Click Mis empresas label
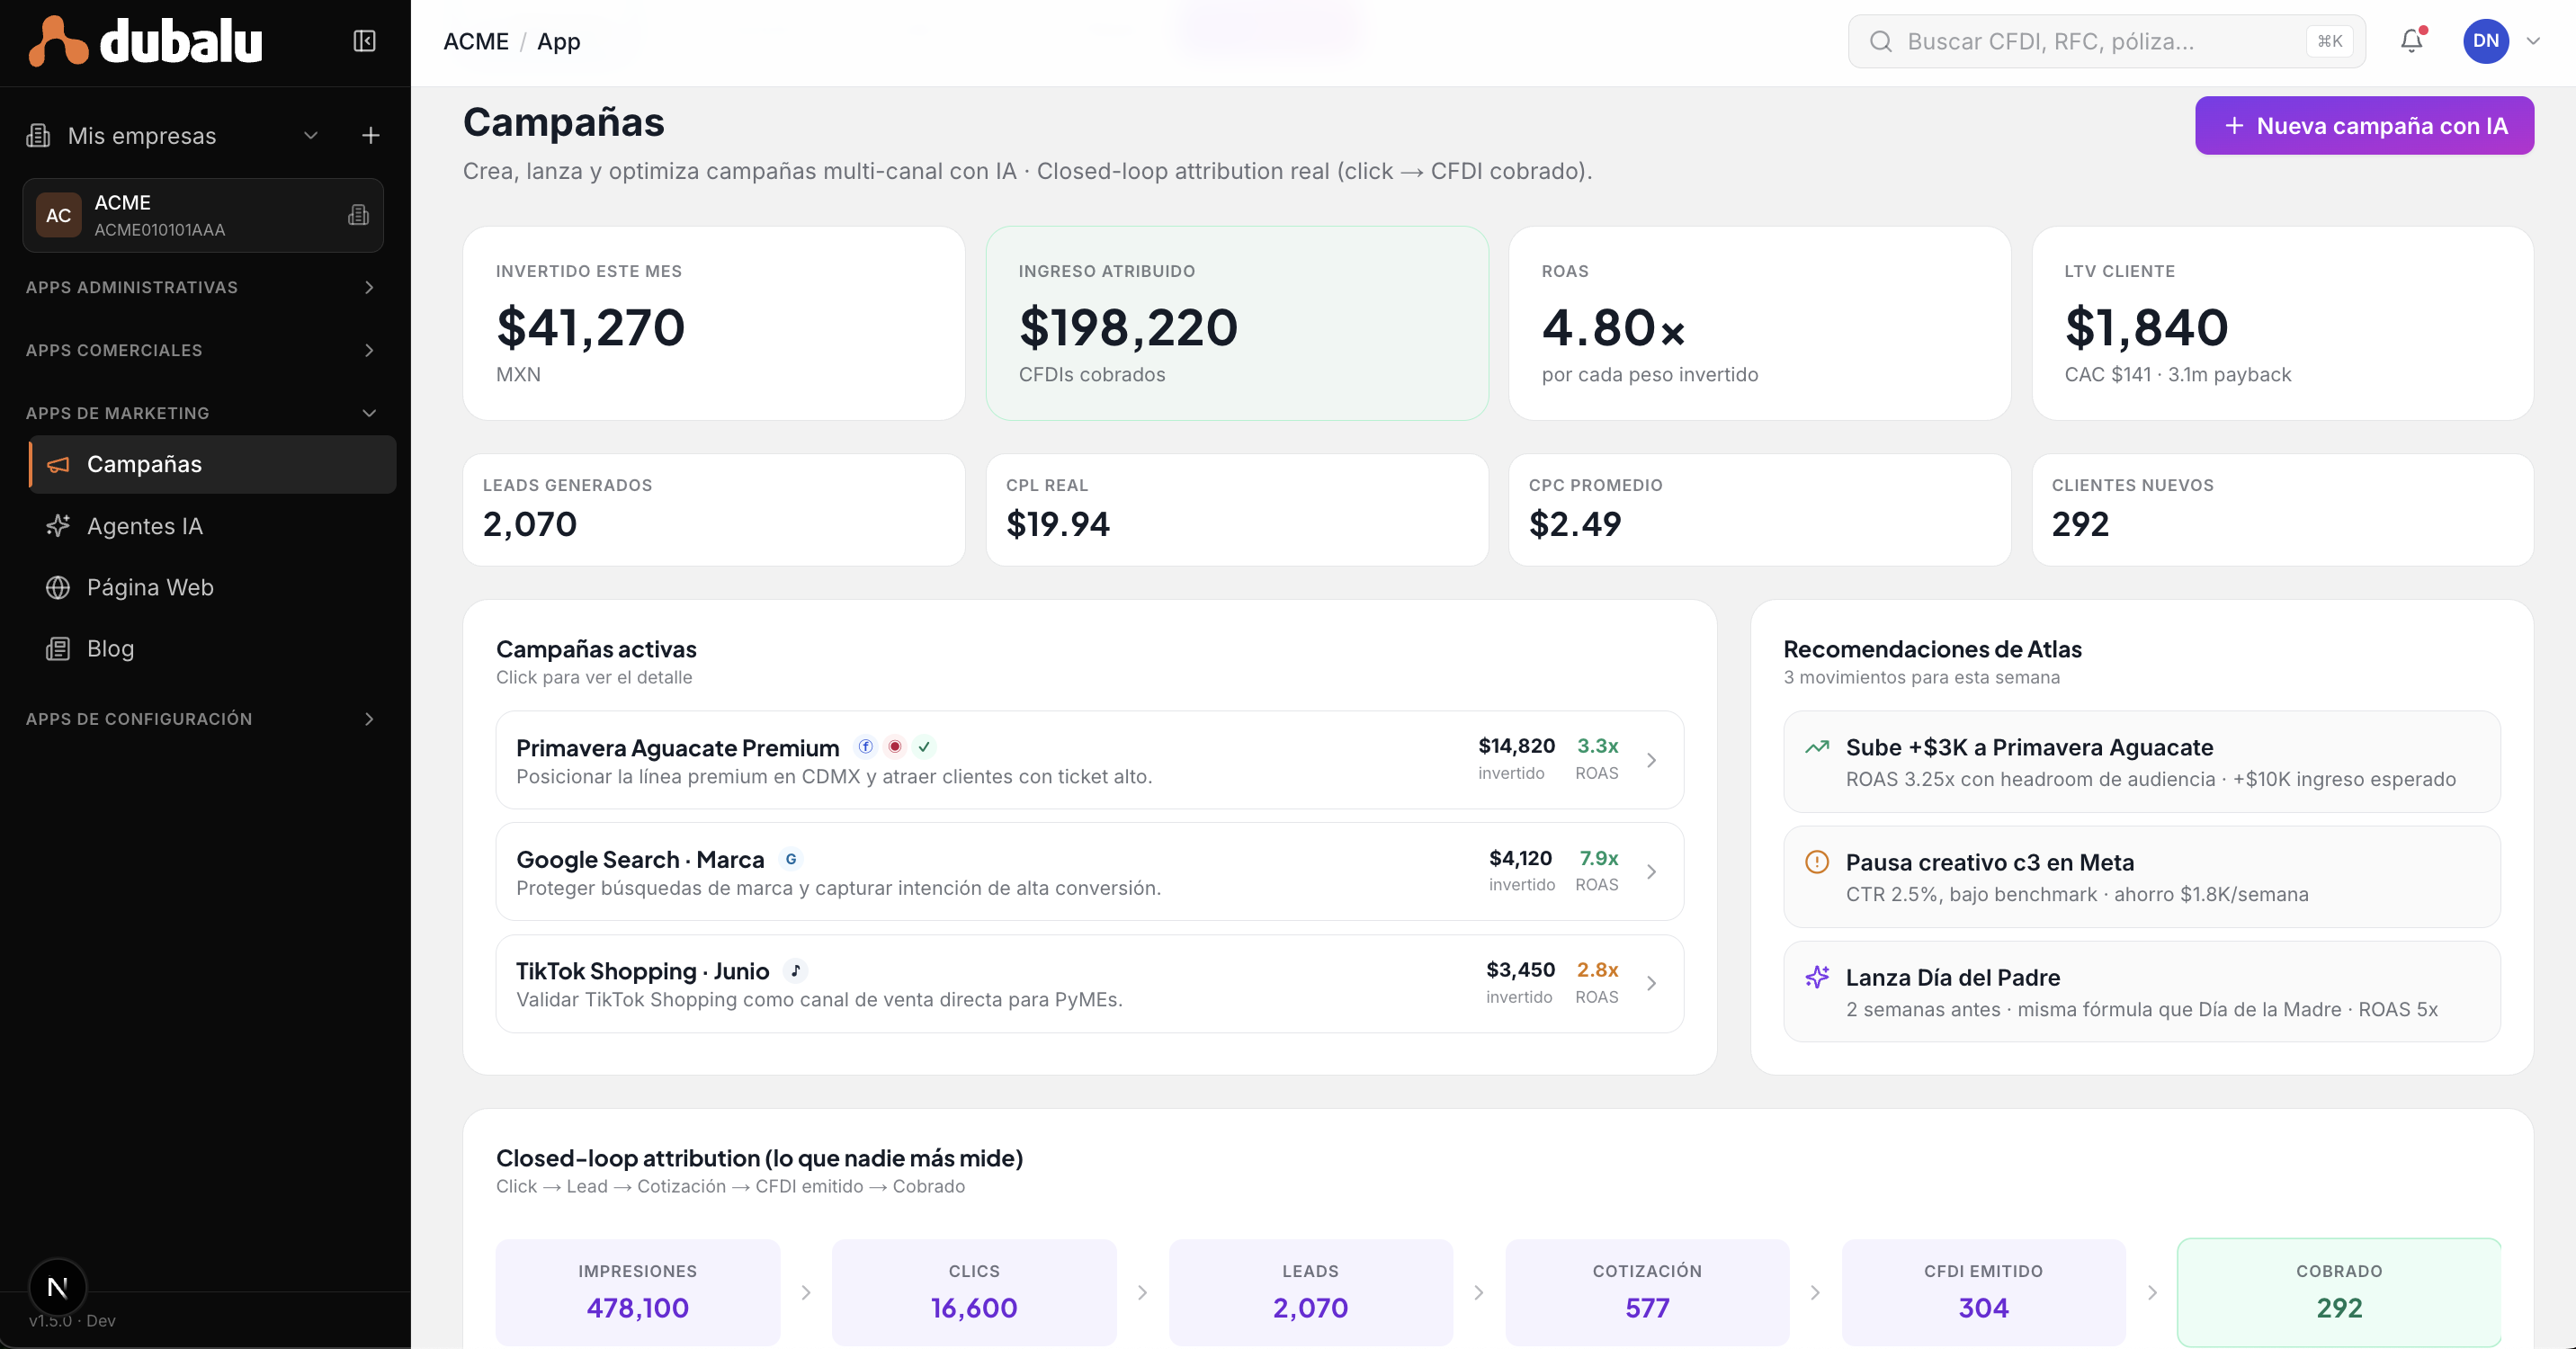Image resolution: width=2576 pixels, height=1349 pixels. pyautogui.click(x=142, y=135)
